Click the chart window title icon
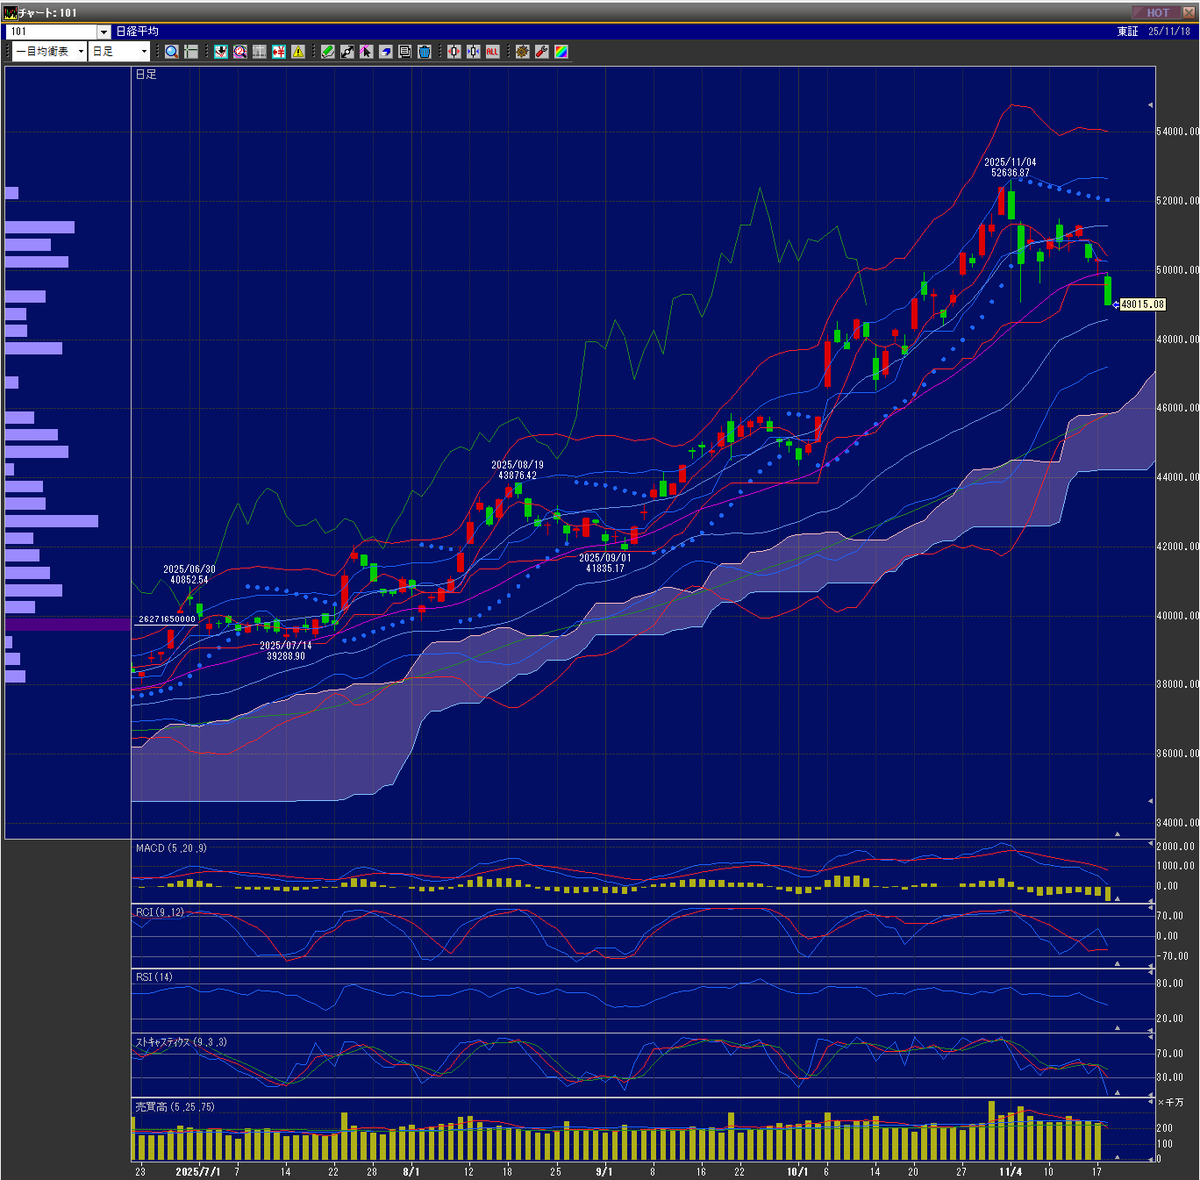This screenshot has height=1180, width=1200. (x=11, y=13)
